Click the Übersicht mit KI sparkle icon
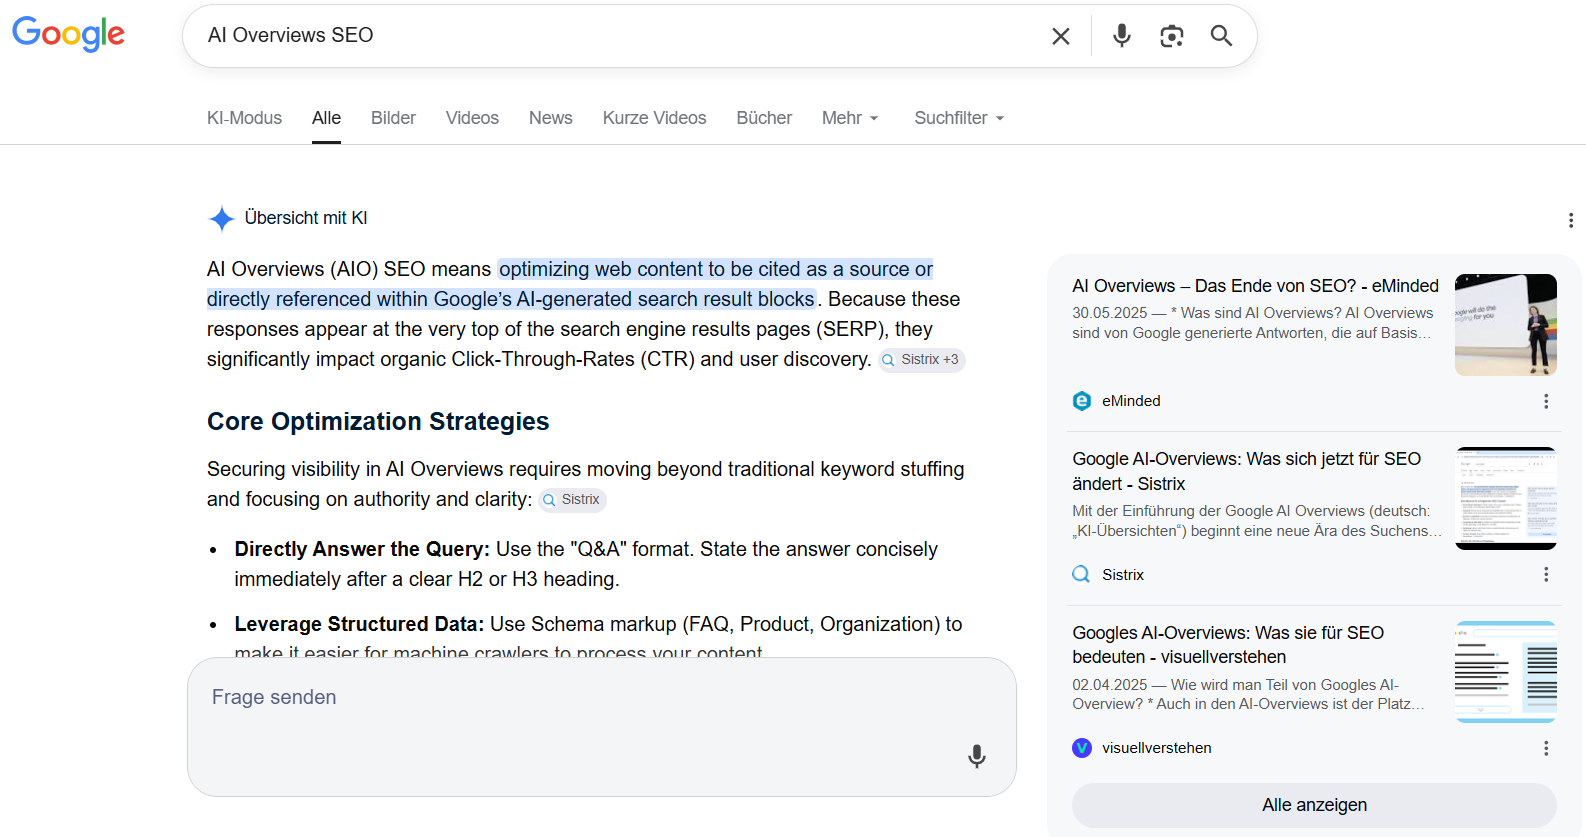 221,218
